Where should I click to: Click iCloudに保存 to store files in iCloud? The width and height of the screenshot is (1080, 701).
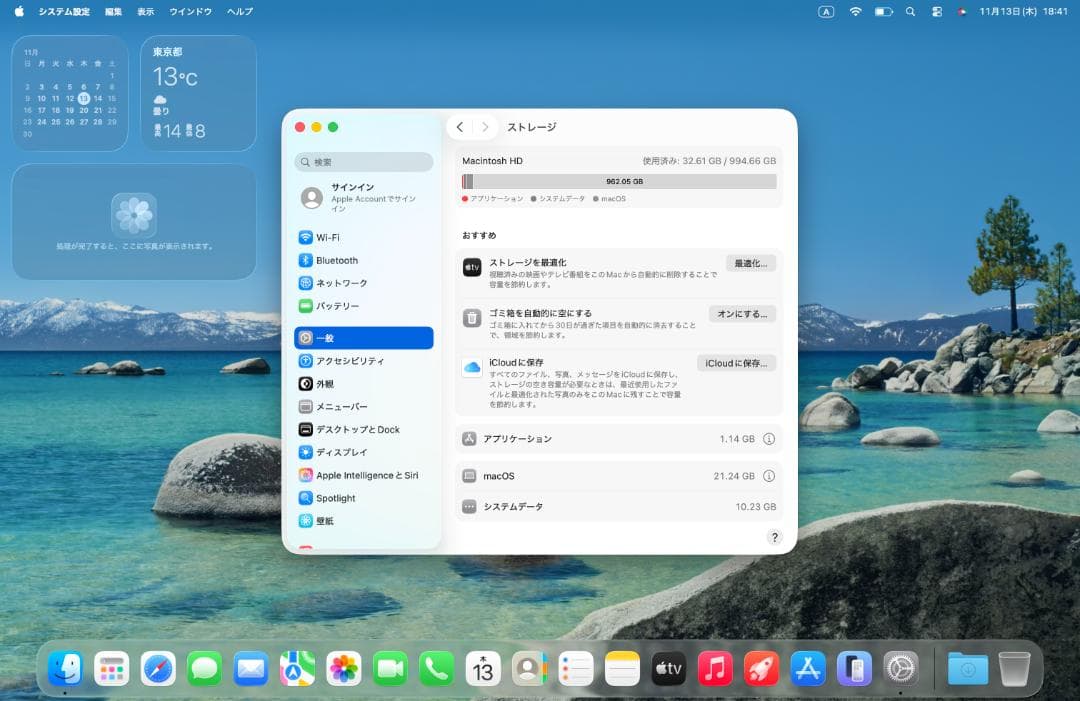click(736, 362)
